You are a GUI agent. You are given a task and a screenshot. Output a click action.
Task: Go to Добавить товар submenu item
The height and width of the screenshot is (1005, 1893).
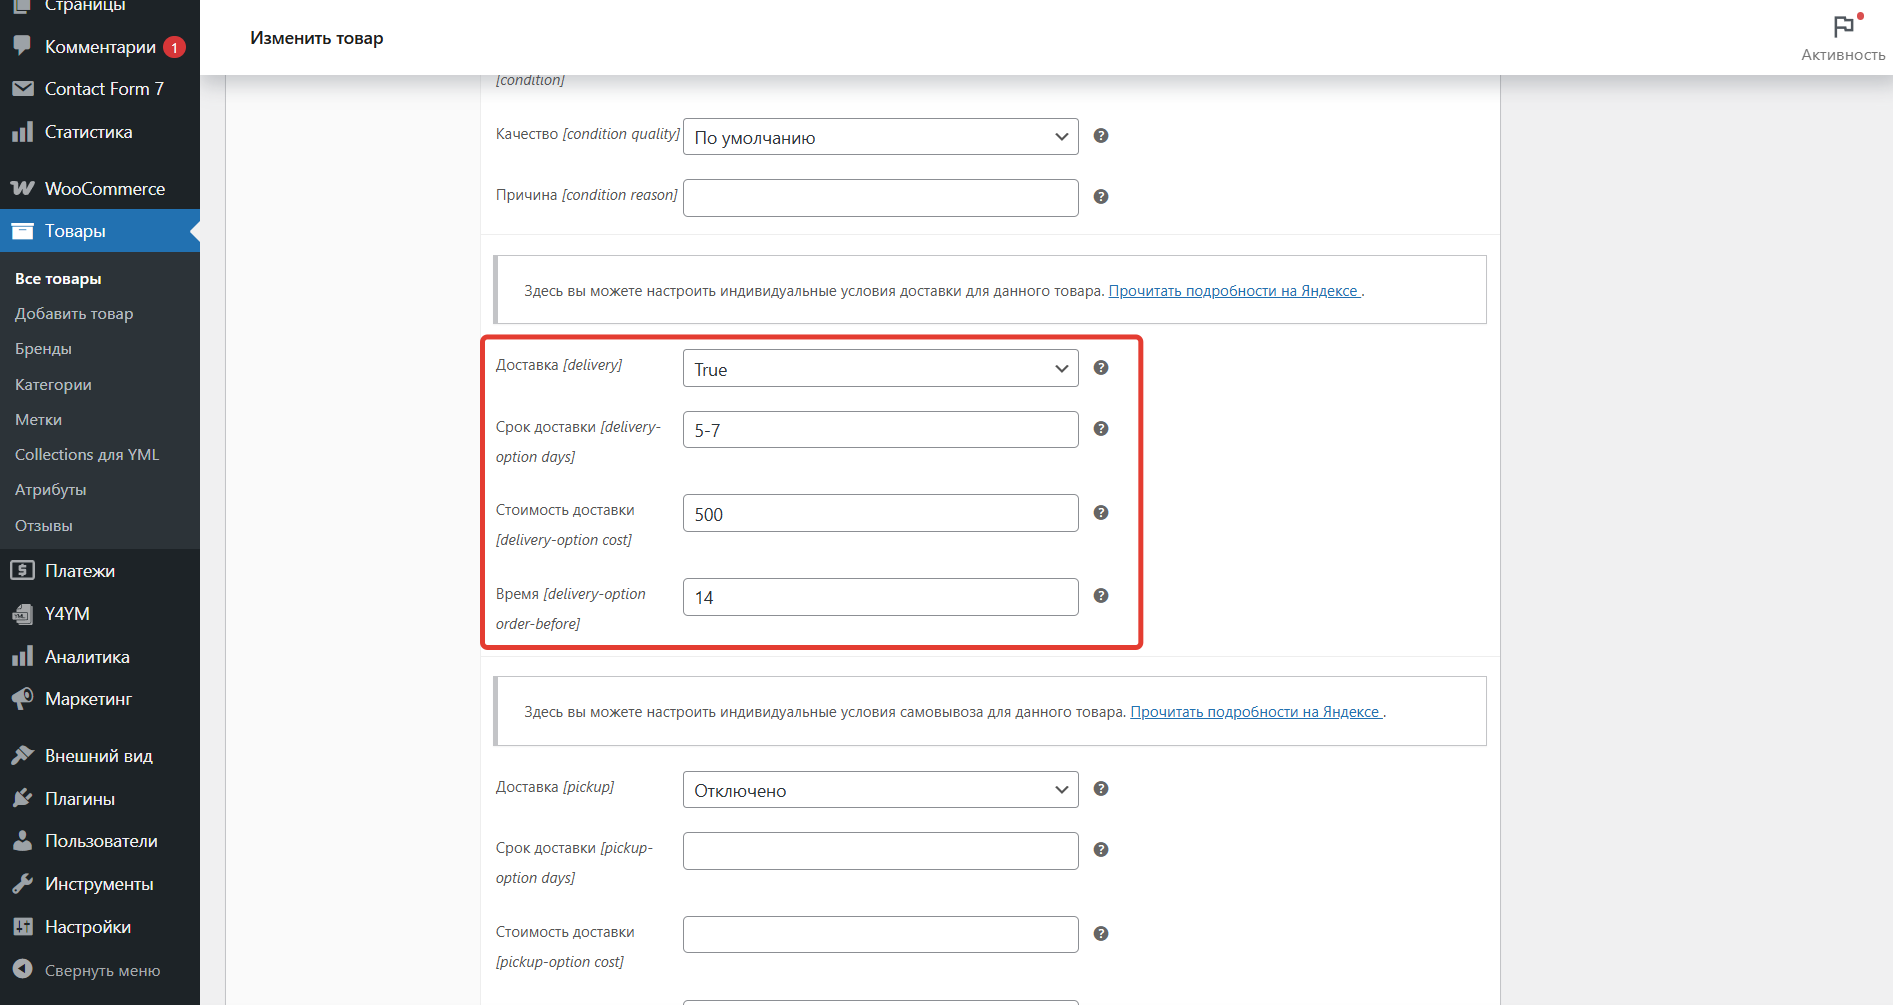pos(74,314)
